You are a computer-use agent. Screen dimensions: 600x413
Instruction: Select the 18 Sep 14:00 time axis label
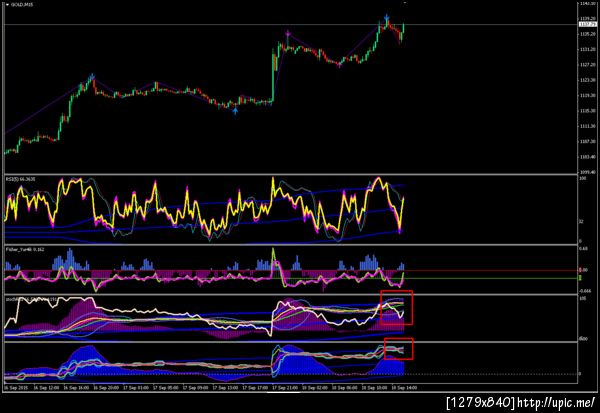coord(404,387)
